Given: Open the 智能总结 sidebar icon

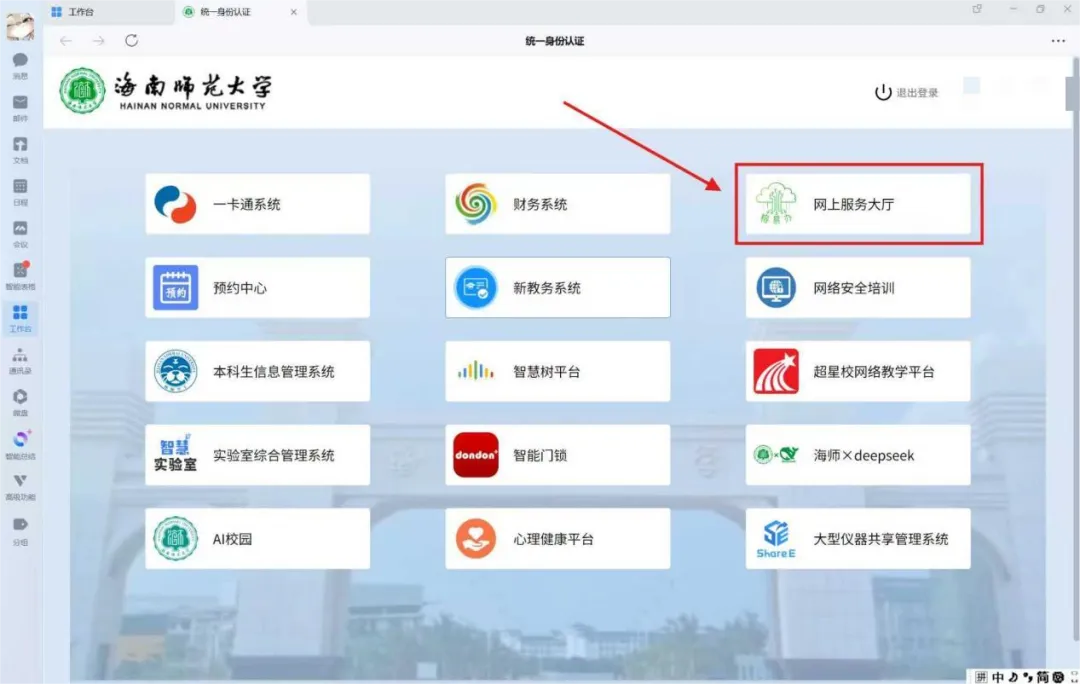Looking at the screenshot, I should (x=20, y=444).
